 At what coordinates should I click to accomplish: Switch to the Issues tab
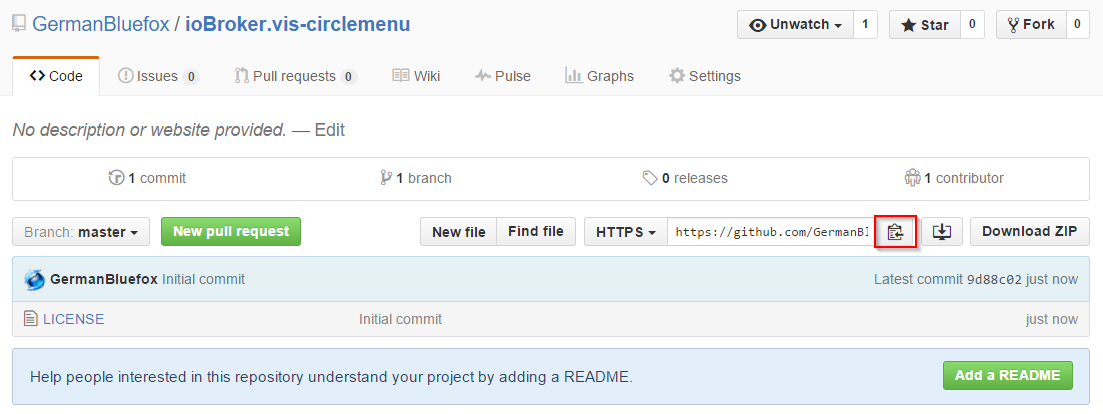(x=158, y=76)
